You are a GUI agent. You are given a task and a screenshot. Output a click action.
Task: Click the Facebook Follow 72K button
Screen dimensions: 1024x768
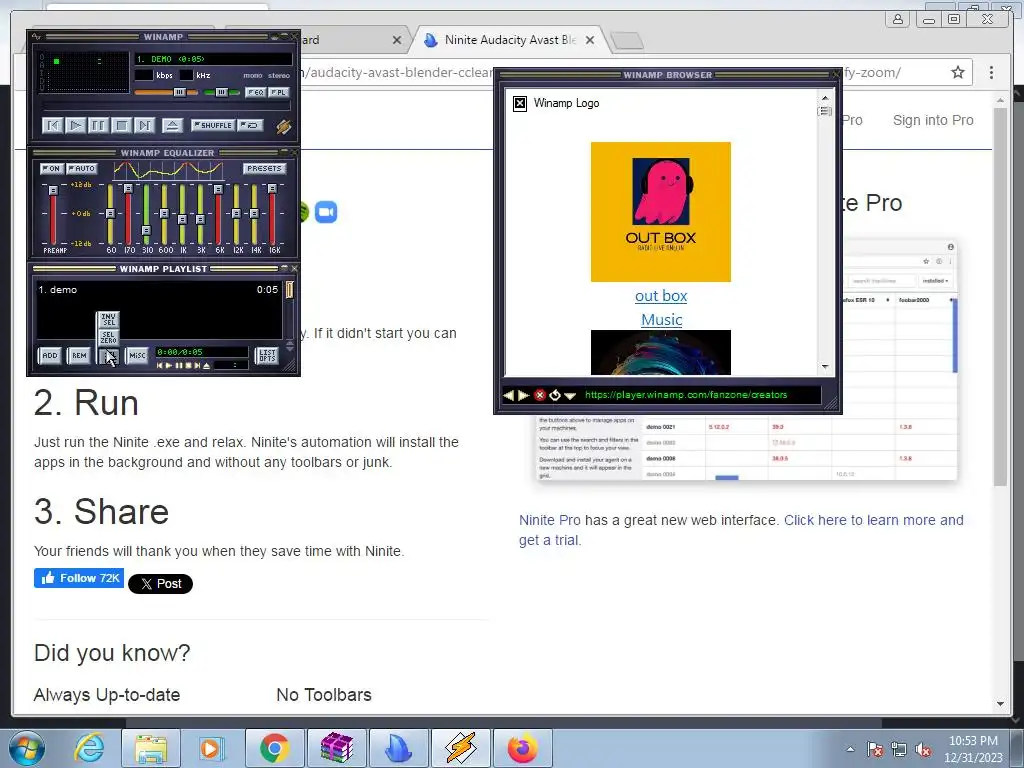tap(79, 578)
